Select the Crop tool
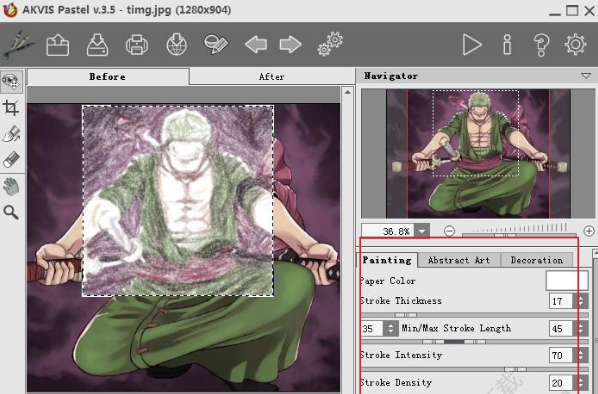The height and width of the screenshot is (394, 598). point(11,108)
